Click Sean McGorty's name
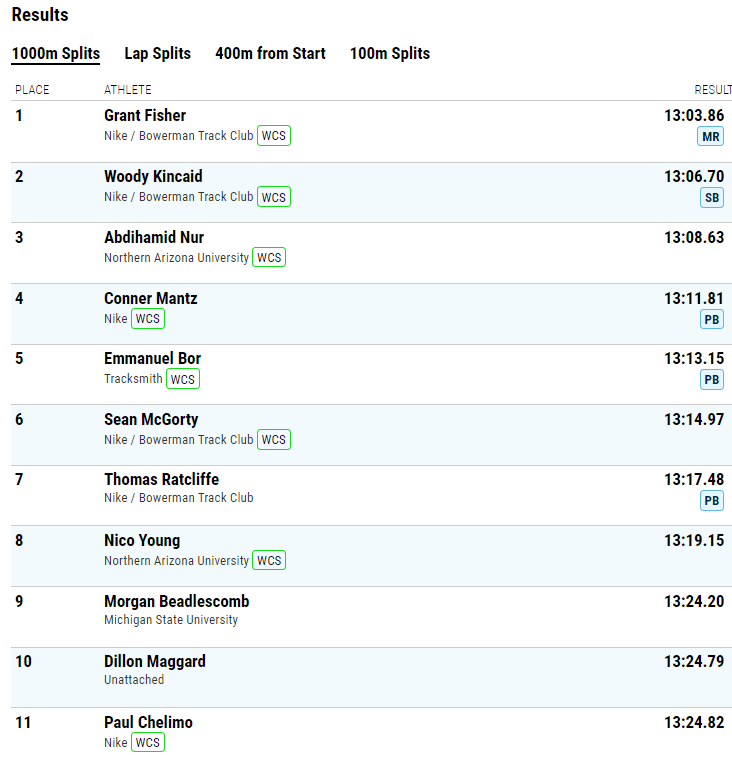The width and height of the screenshot is (732, 757). (151, 420)
